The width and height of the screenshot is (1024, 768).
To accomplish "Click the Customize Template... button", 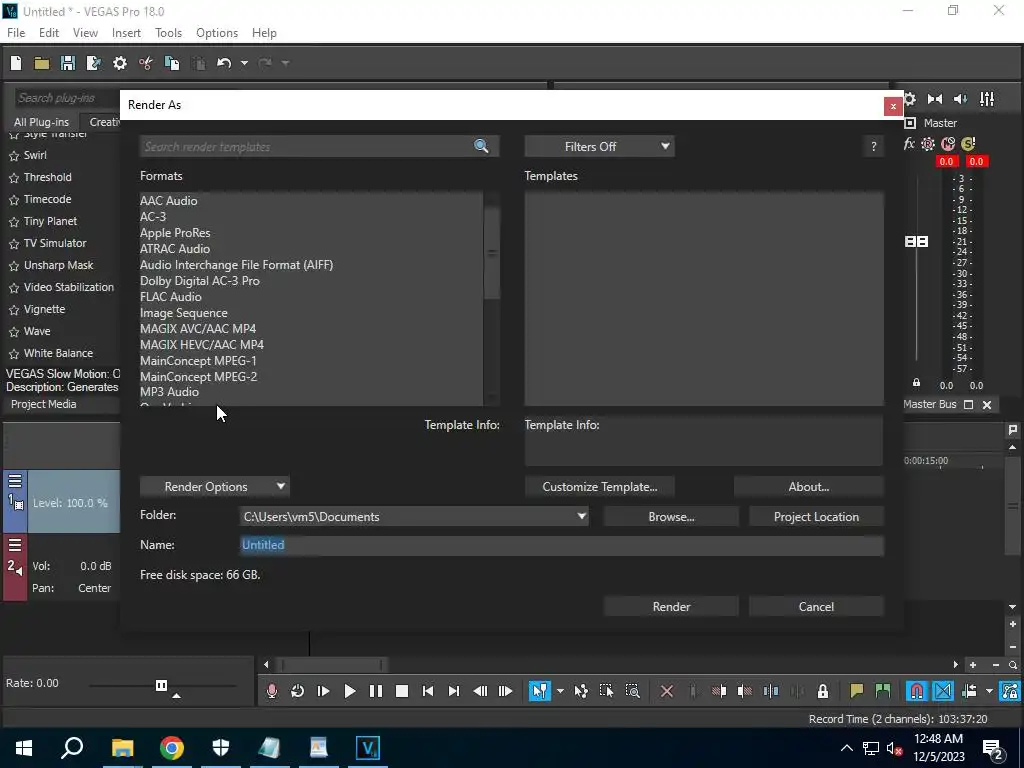I will tap(600, 487).
